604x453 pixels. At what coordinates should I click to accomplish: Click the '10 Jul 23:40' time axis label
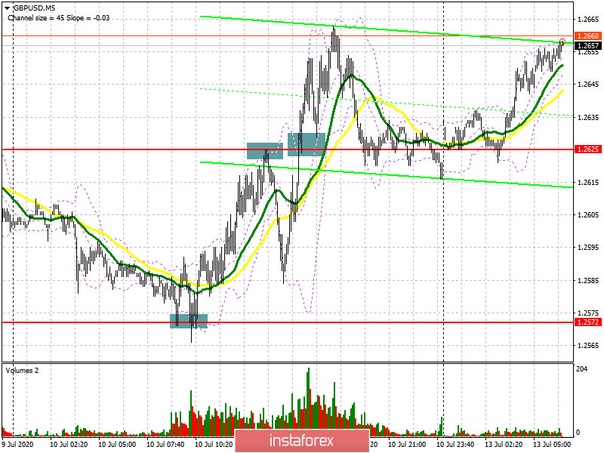(x=455, y=444)
